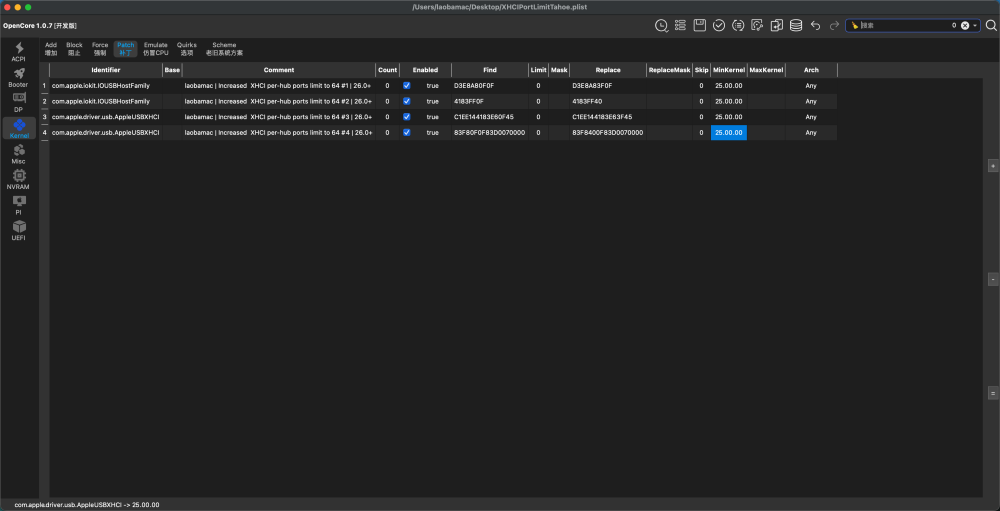Open the disk tool icon

click(x=758, y=26)
